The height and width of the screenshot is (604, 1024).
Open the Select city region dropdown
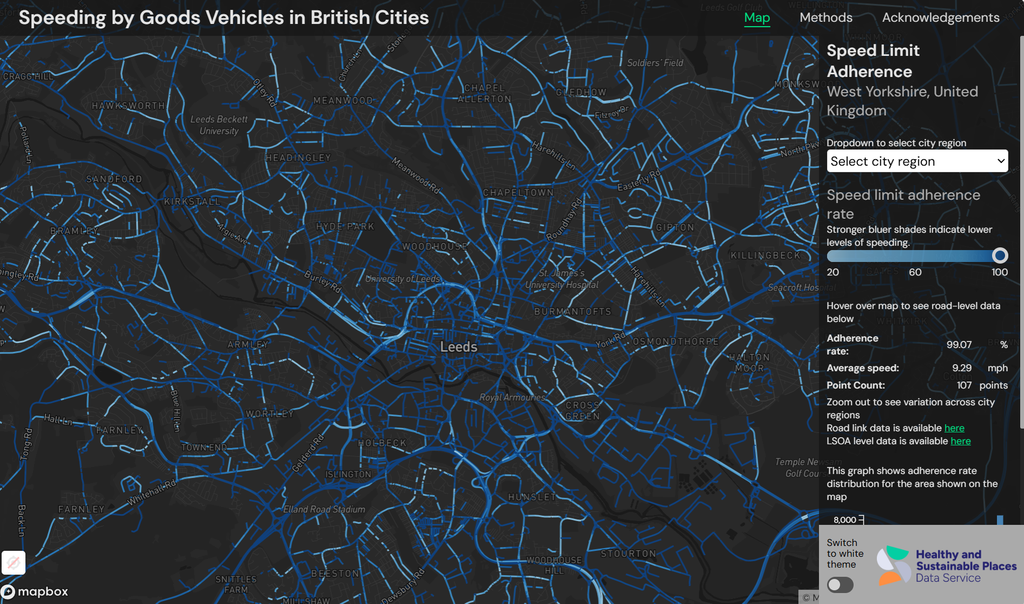(917, 161)
